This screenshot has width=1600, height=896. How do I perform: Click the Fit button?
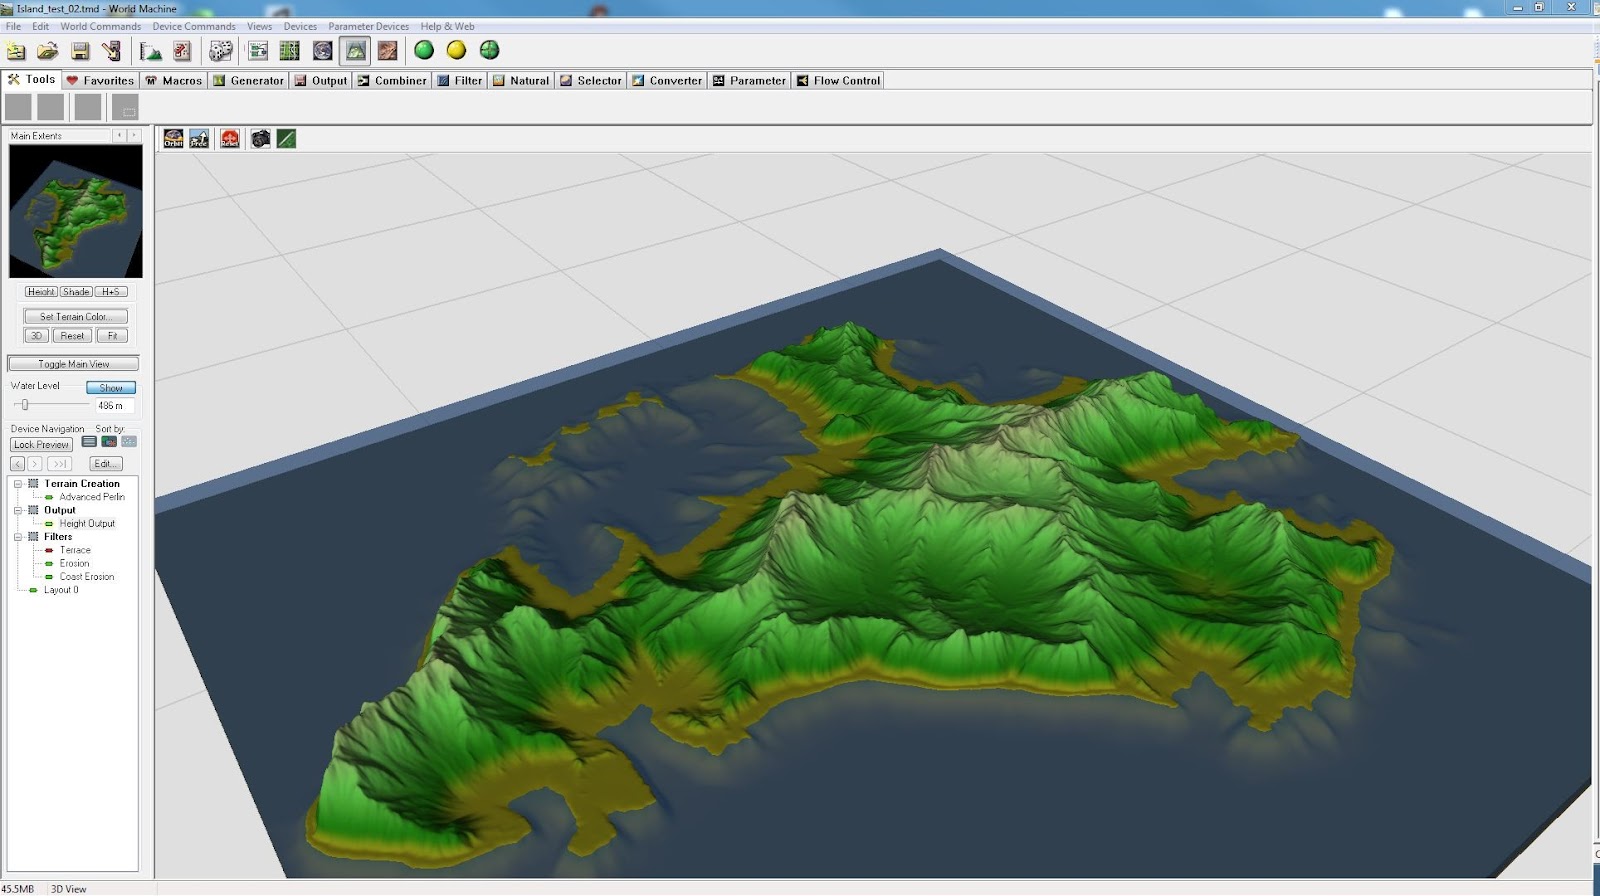pos(112,336)
